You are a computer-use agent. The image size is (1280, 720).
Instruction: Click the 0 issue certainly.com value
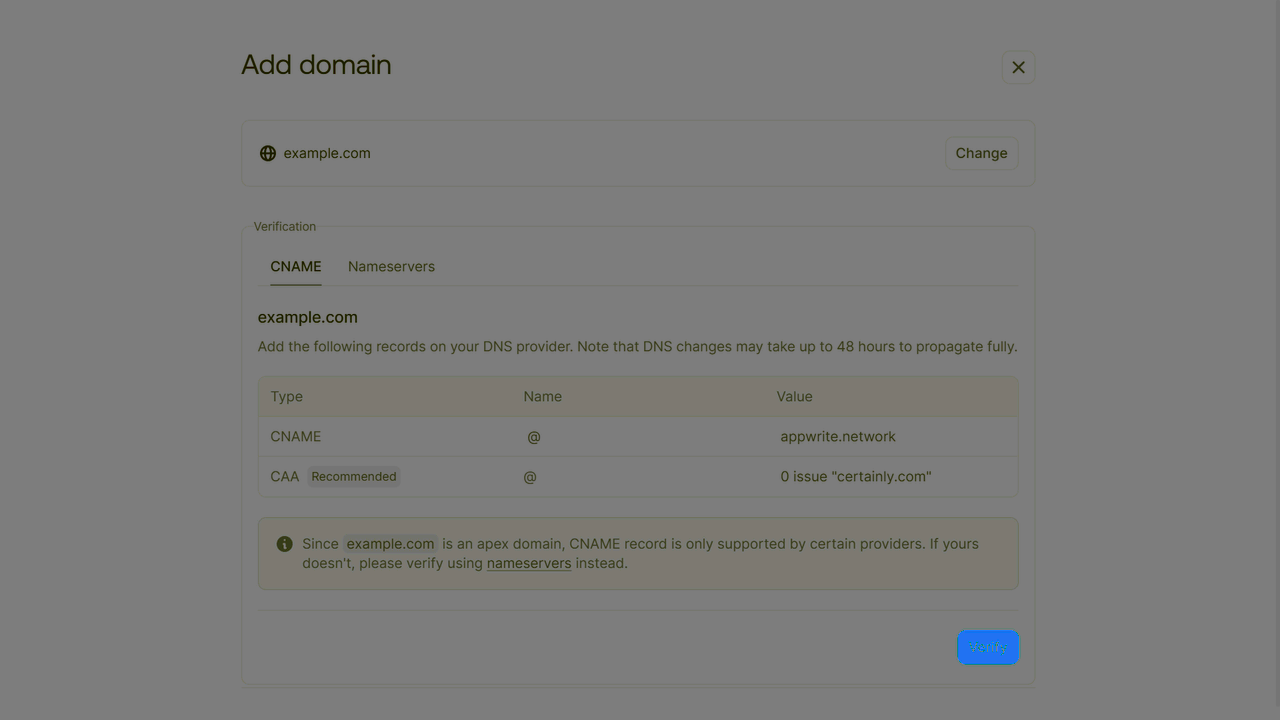tap(856, 476)
